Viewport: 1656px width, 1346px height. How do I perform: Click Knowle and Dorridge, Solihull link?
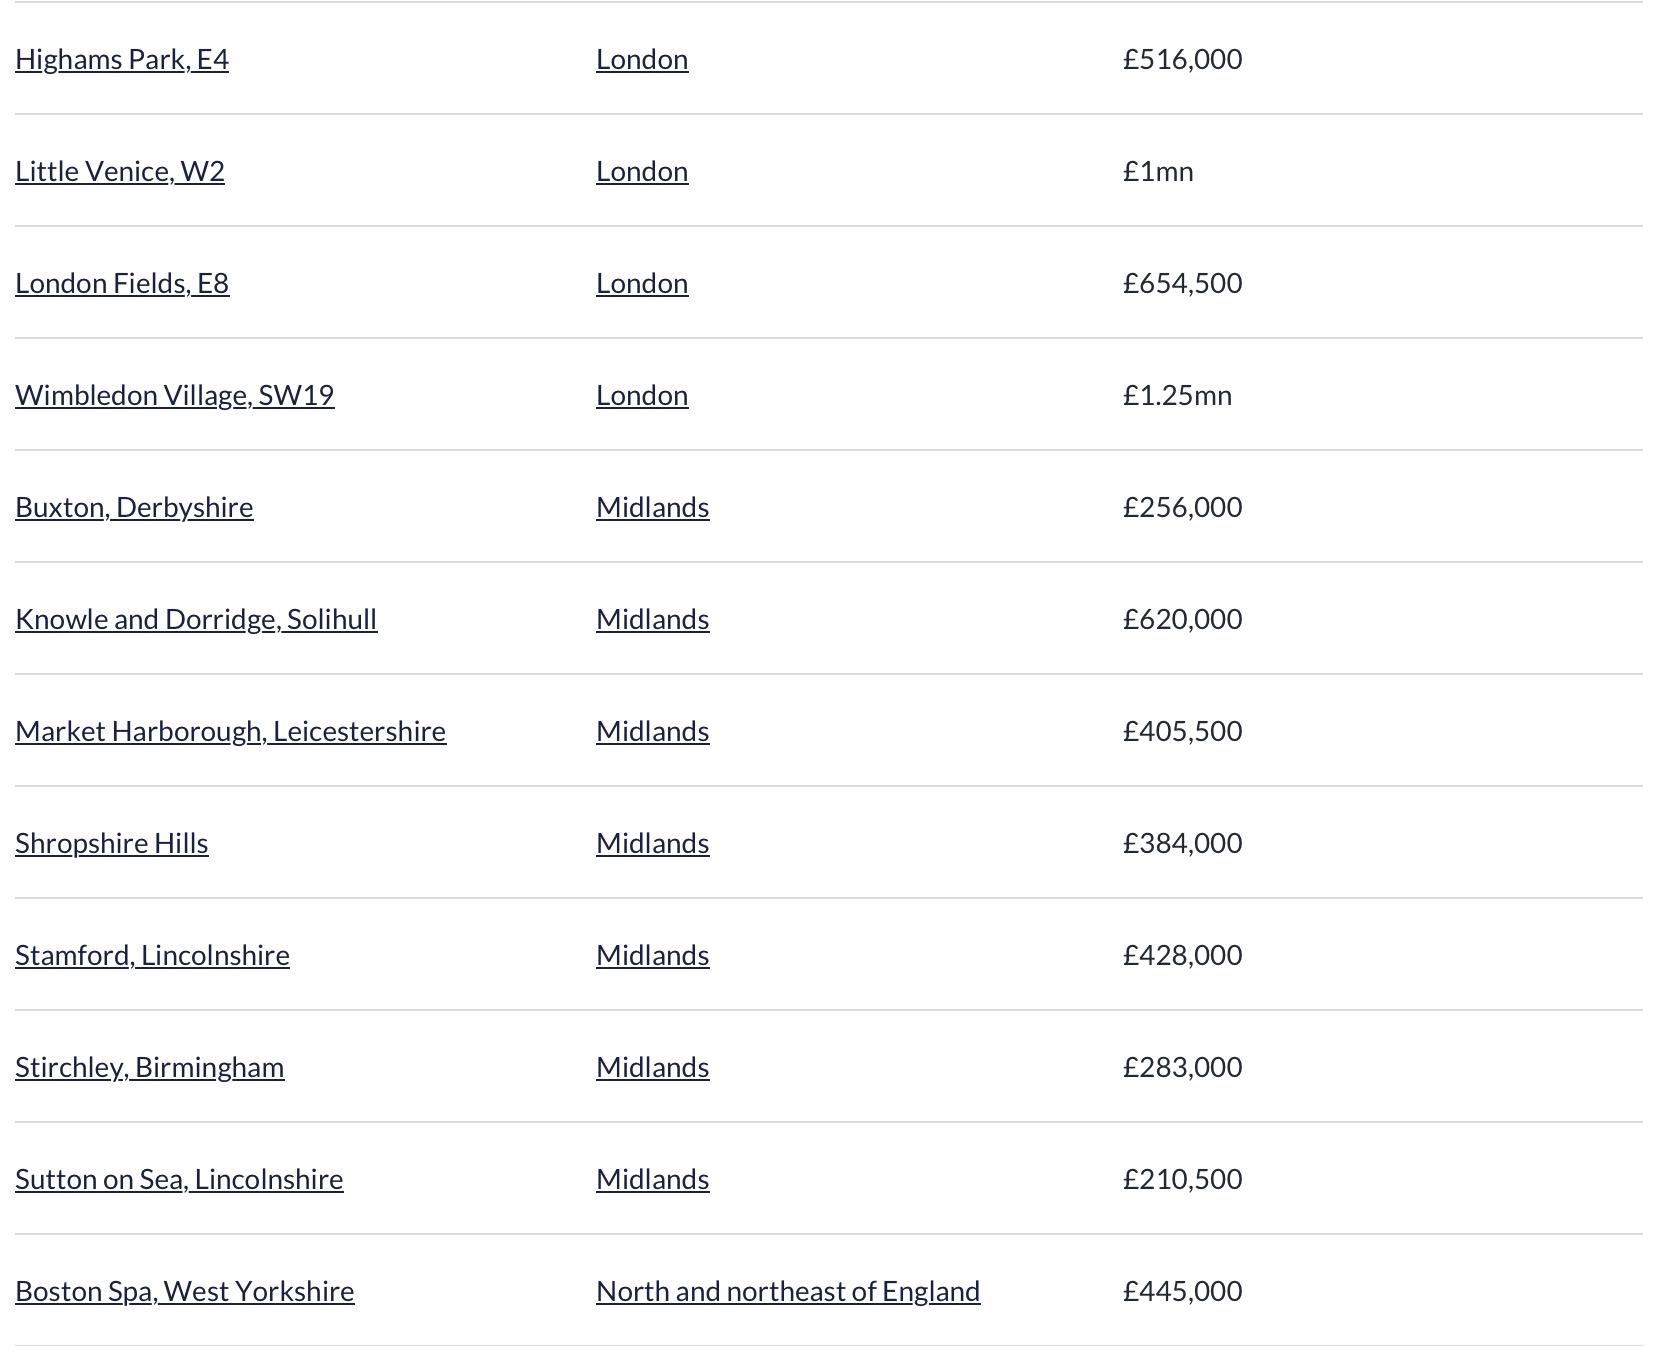(x=196, y=620)
